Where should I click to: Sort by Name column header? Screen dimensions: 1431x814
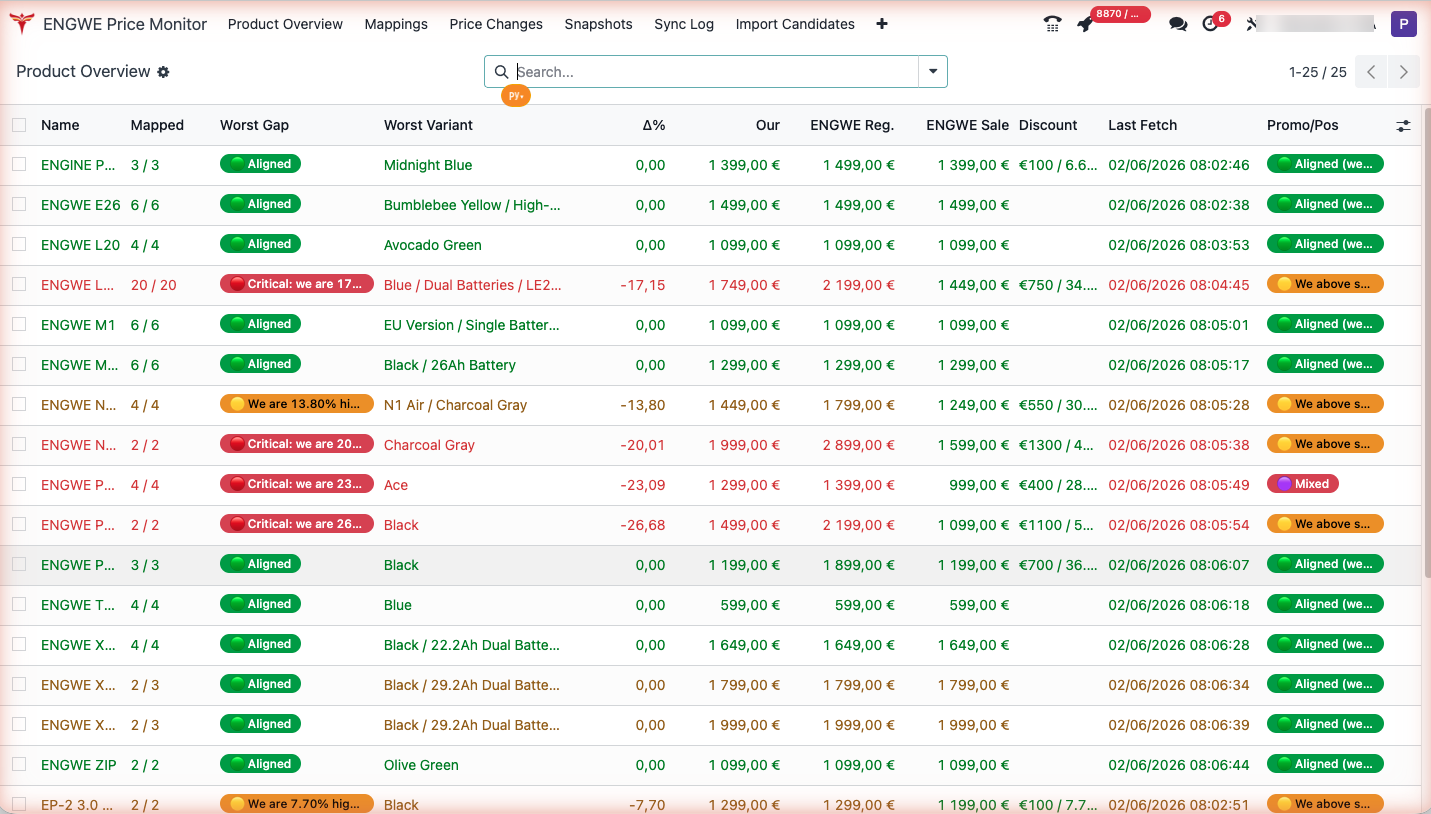click(x=60, y=125)
